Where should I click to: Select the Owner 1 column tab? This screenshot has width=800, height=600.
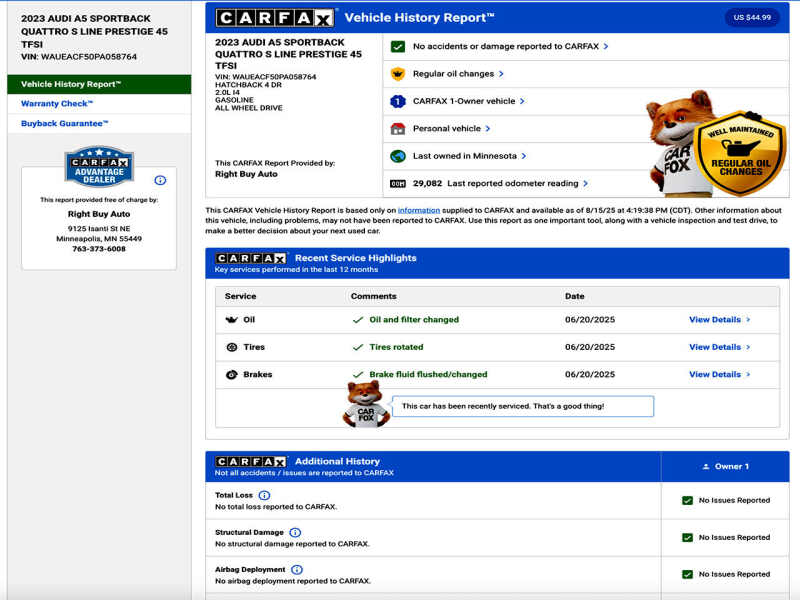click(x=725, y=467)
